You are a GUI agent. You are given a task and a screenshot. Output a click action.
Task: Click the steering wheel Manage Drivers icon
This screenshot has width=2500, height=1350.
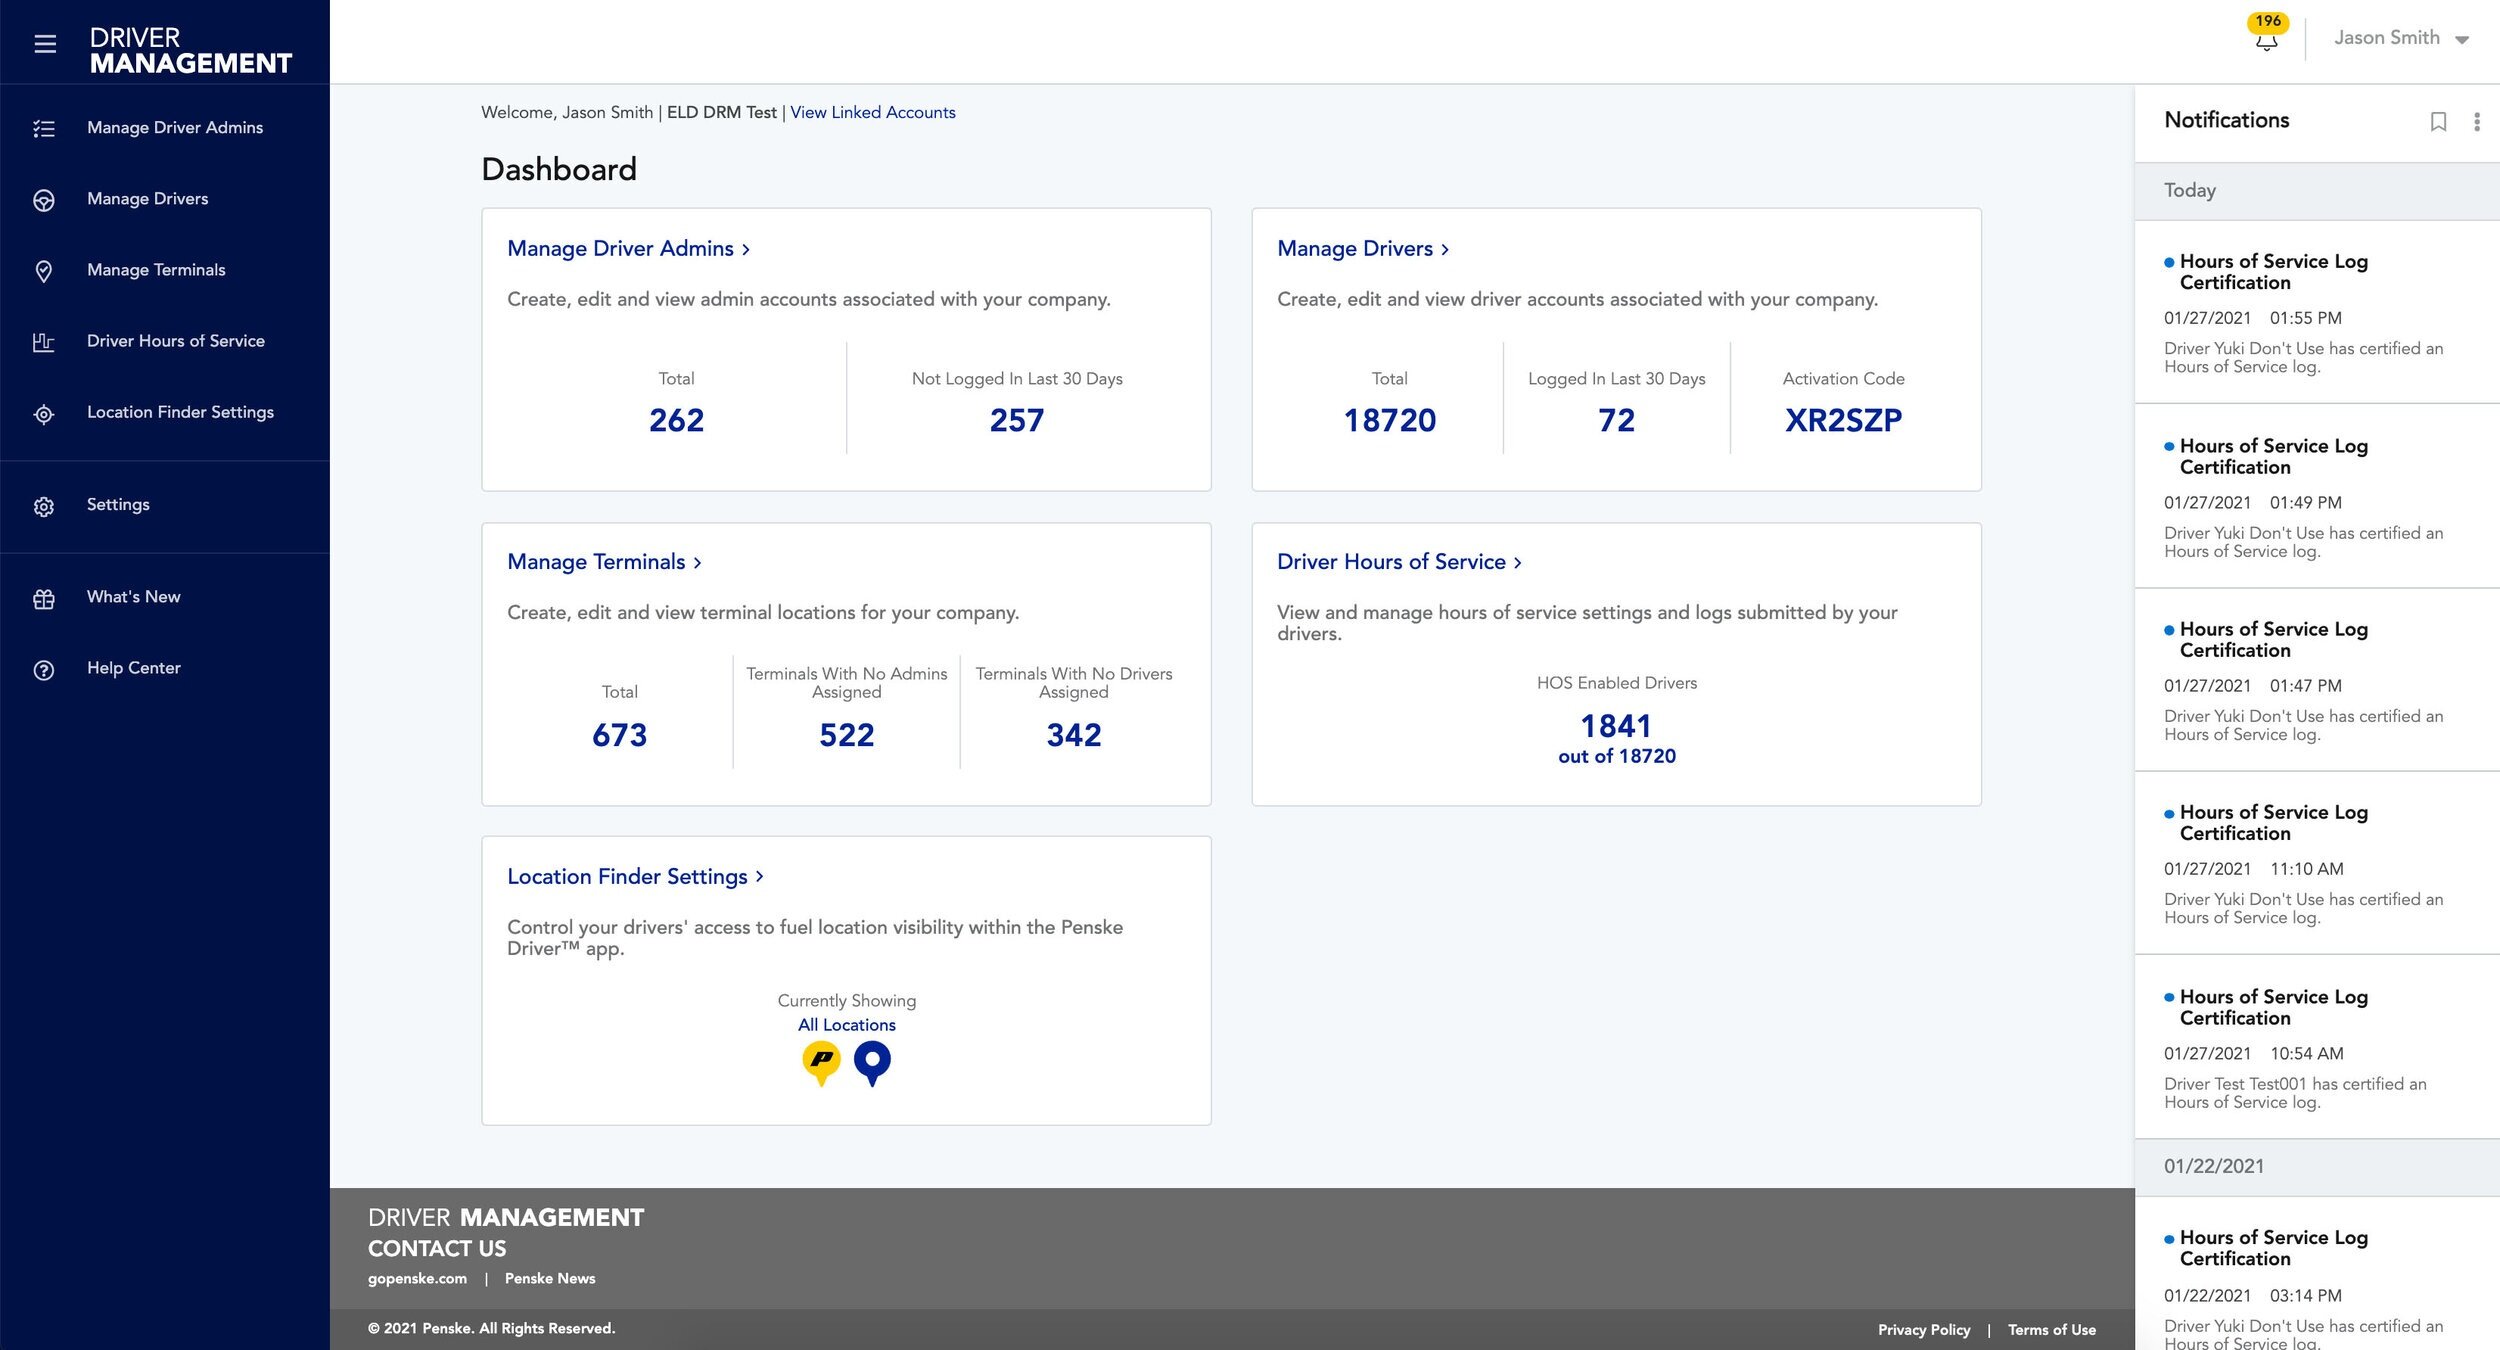[44, 200]
